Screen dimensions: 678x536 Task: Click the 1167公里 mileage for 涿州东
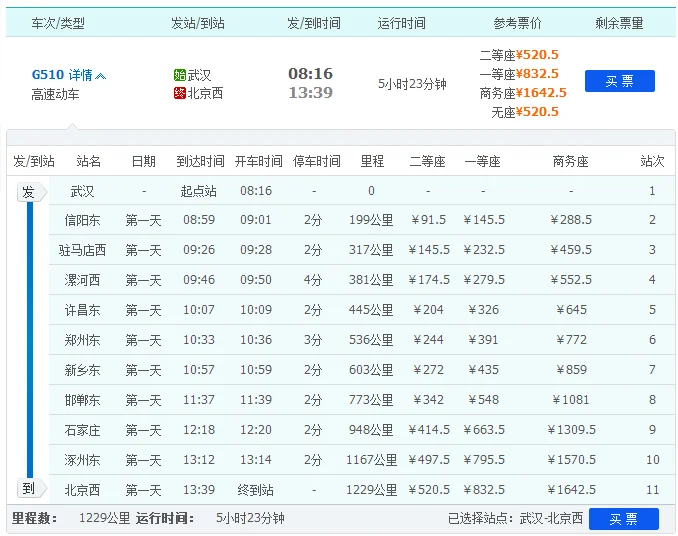[371, 460]
